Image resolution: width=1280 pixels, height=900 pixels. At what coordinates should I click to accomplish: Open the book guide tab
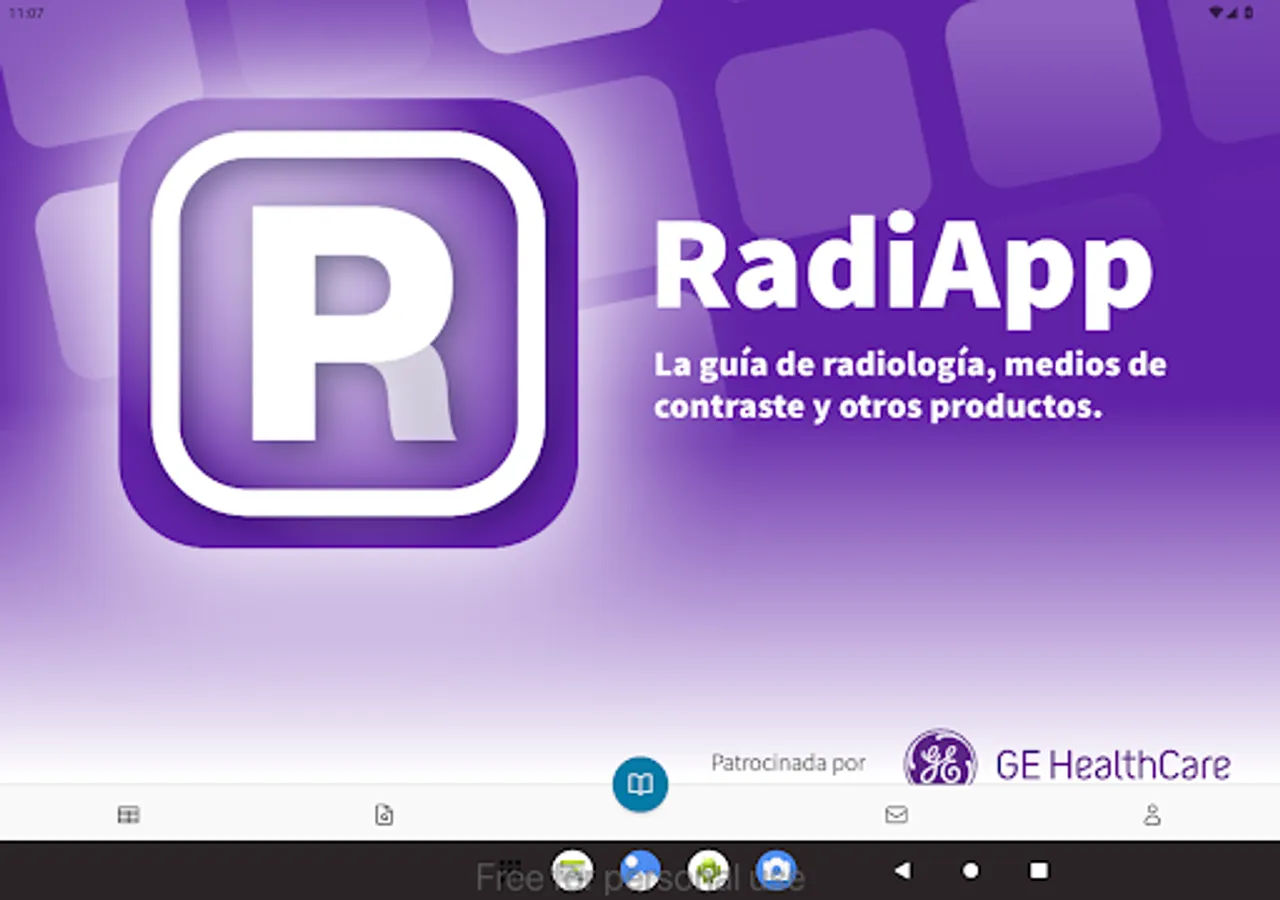pyautogui.click(x=640, y=784)
